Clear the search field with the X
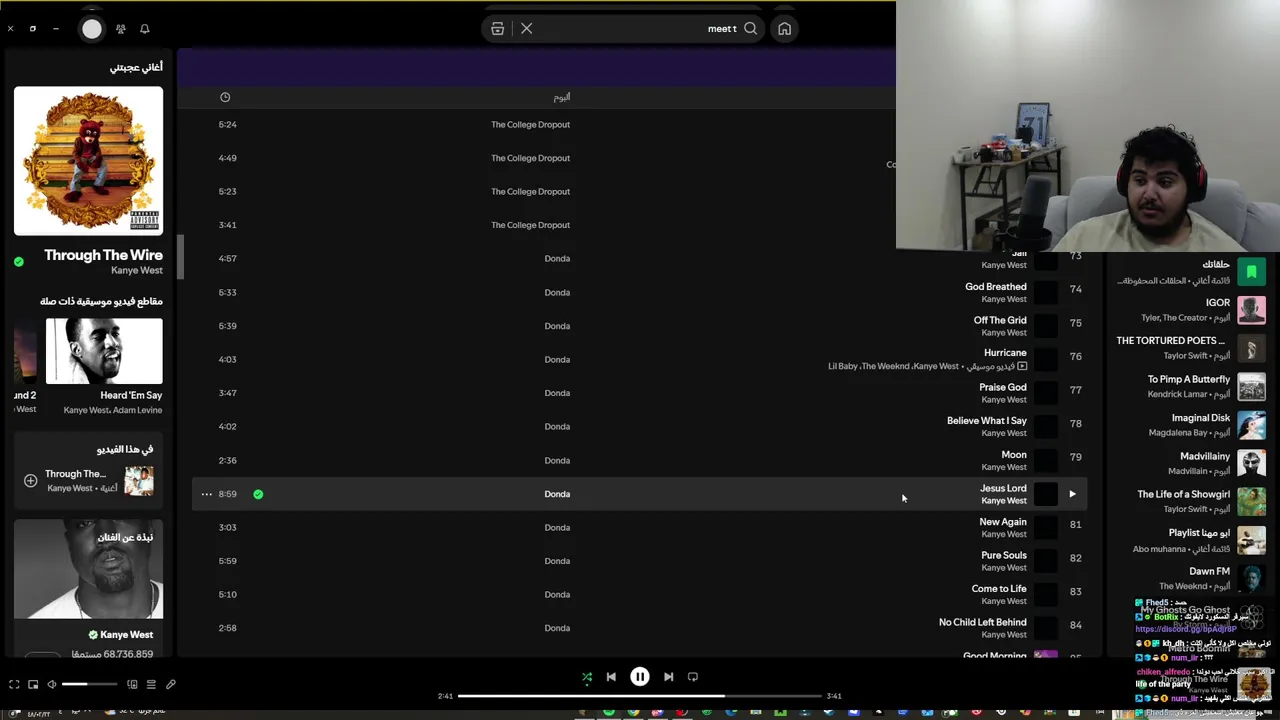 coord(526,29)
